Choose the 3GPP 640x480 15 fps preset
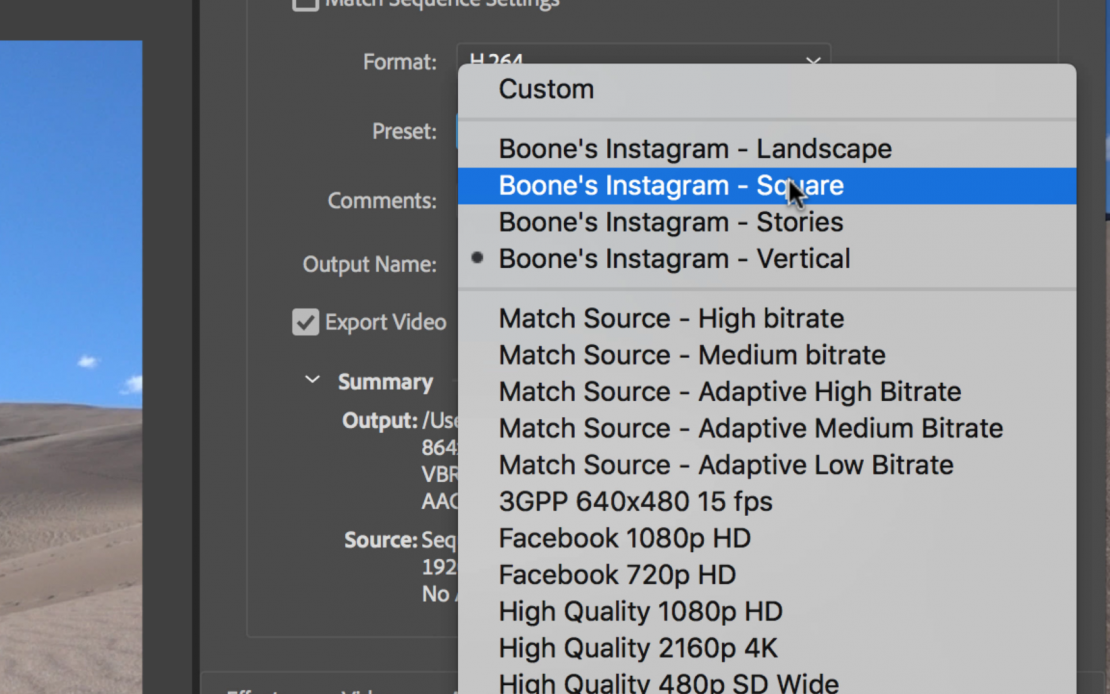The image size is (1110, 694). pyautogui.click(x=635, y=502)
